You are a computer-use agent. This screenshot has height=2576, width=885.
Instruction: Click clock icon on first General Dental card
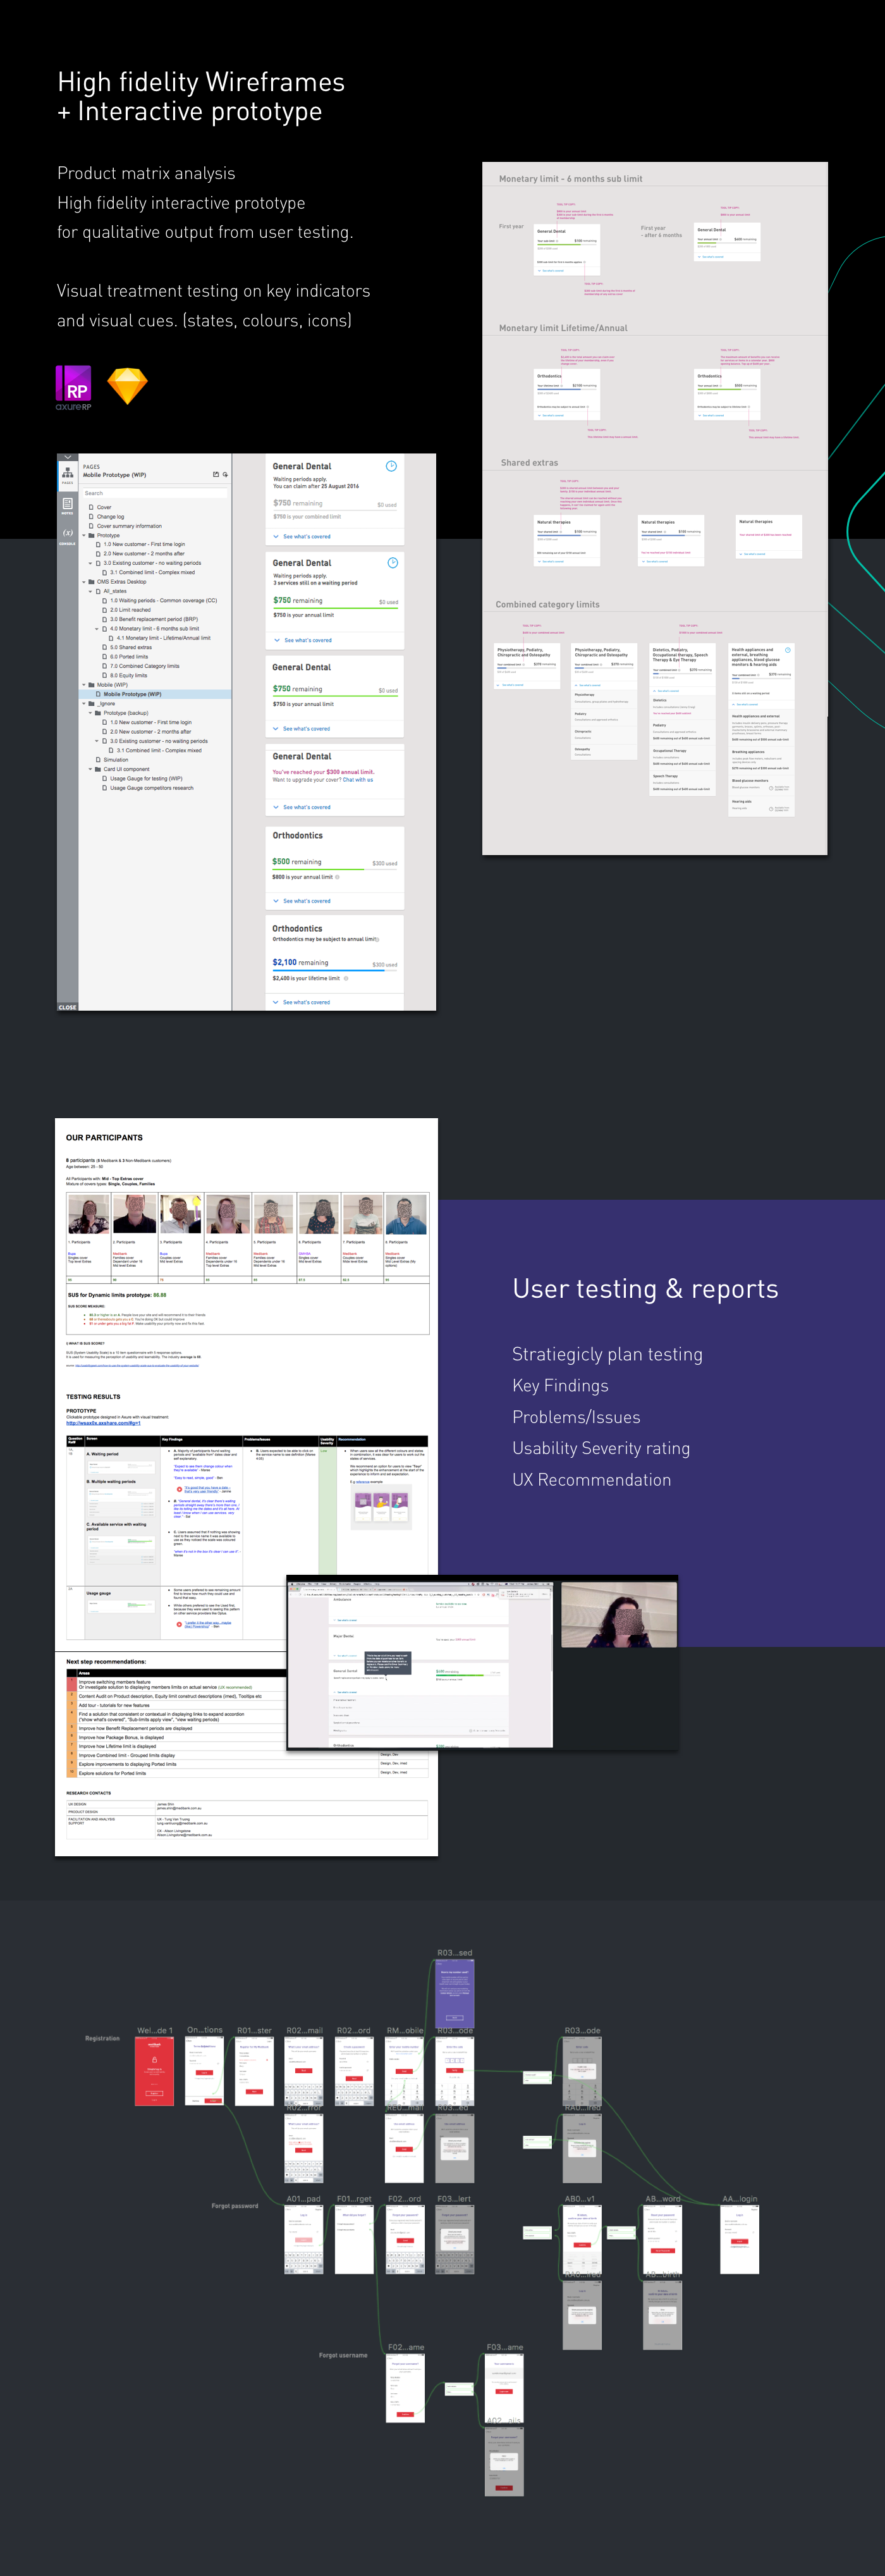coord(391,466)
